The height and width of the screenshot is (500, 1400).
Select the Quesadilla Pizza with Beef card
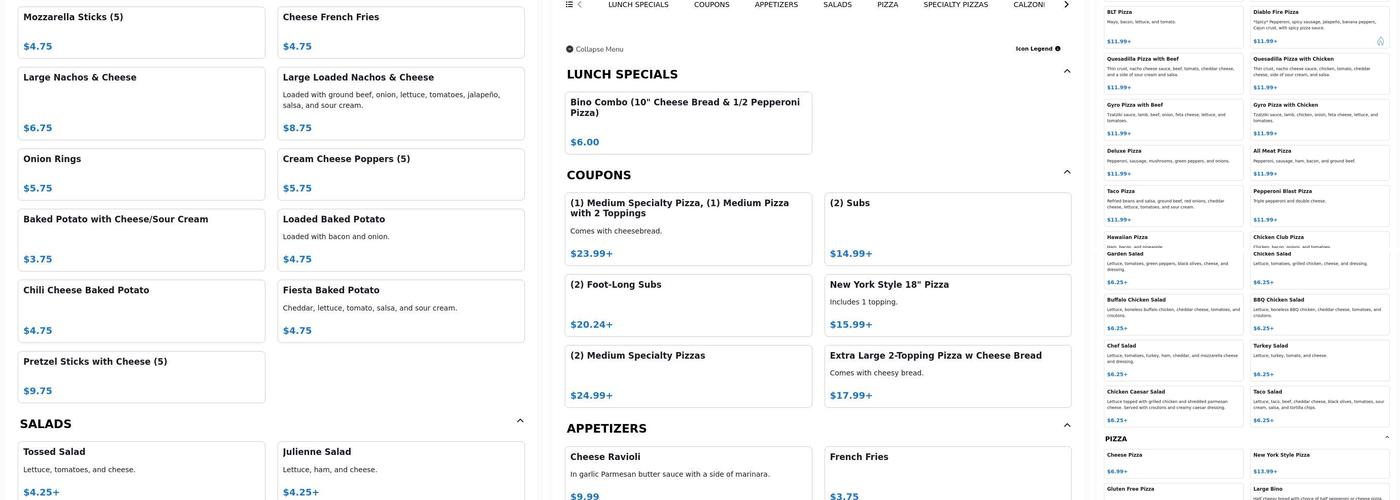click(x=1174, y=73)
